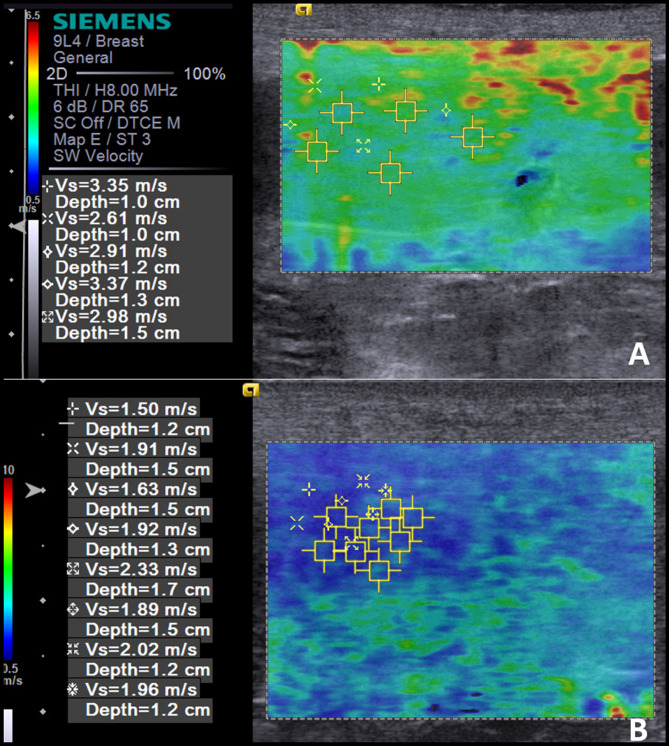This screenshot has width=669, height=746.
Task: Click the 'Vs=1.89 m/s' reading
Action: coord(141,609)
